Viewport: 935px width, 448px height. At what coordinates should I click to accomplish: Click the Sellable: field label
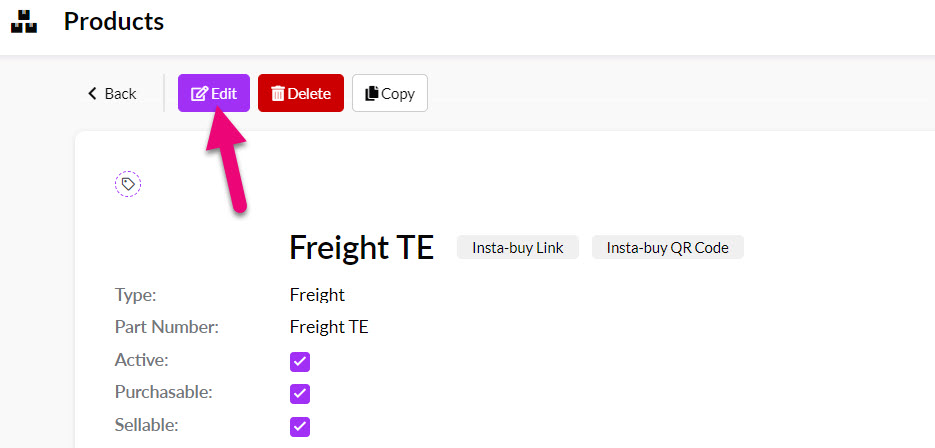(x=147, y=425)
